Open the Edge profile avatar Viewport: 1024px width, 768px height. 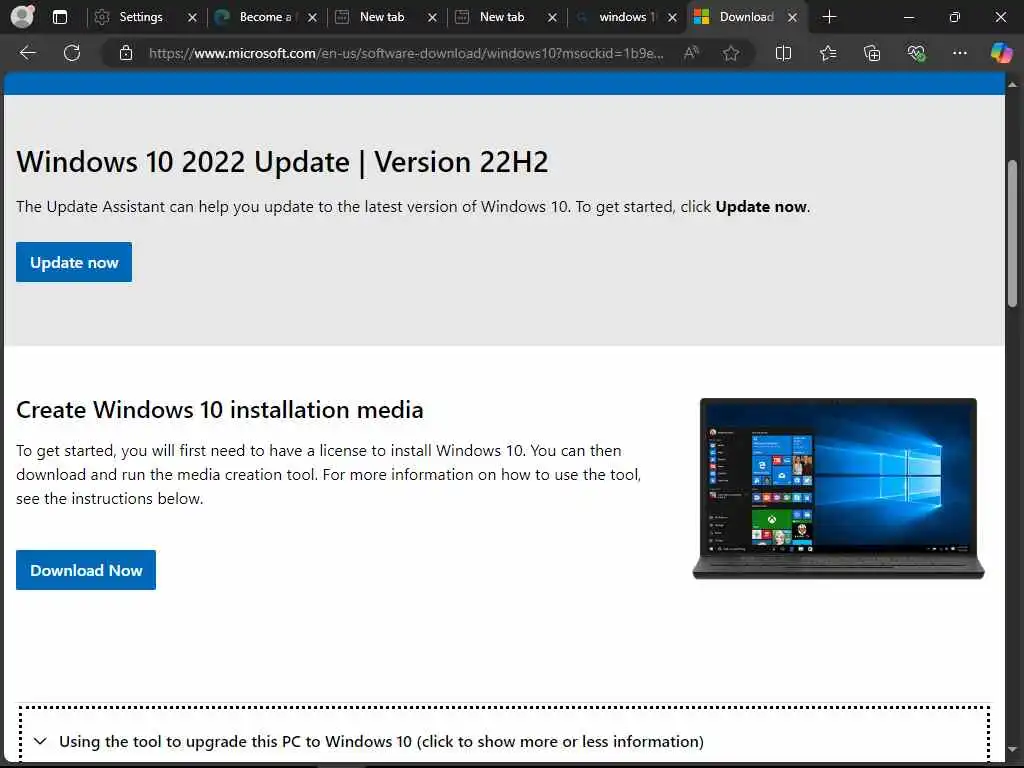[x=22, y=17]
